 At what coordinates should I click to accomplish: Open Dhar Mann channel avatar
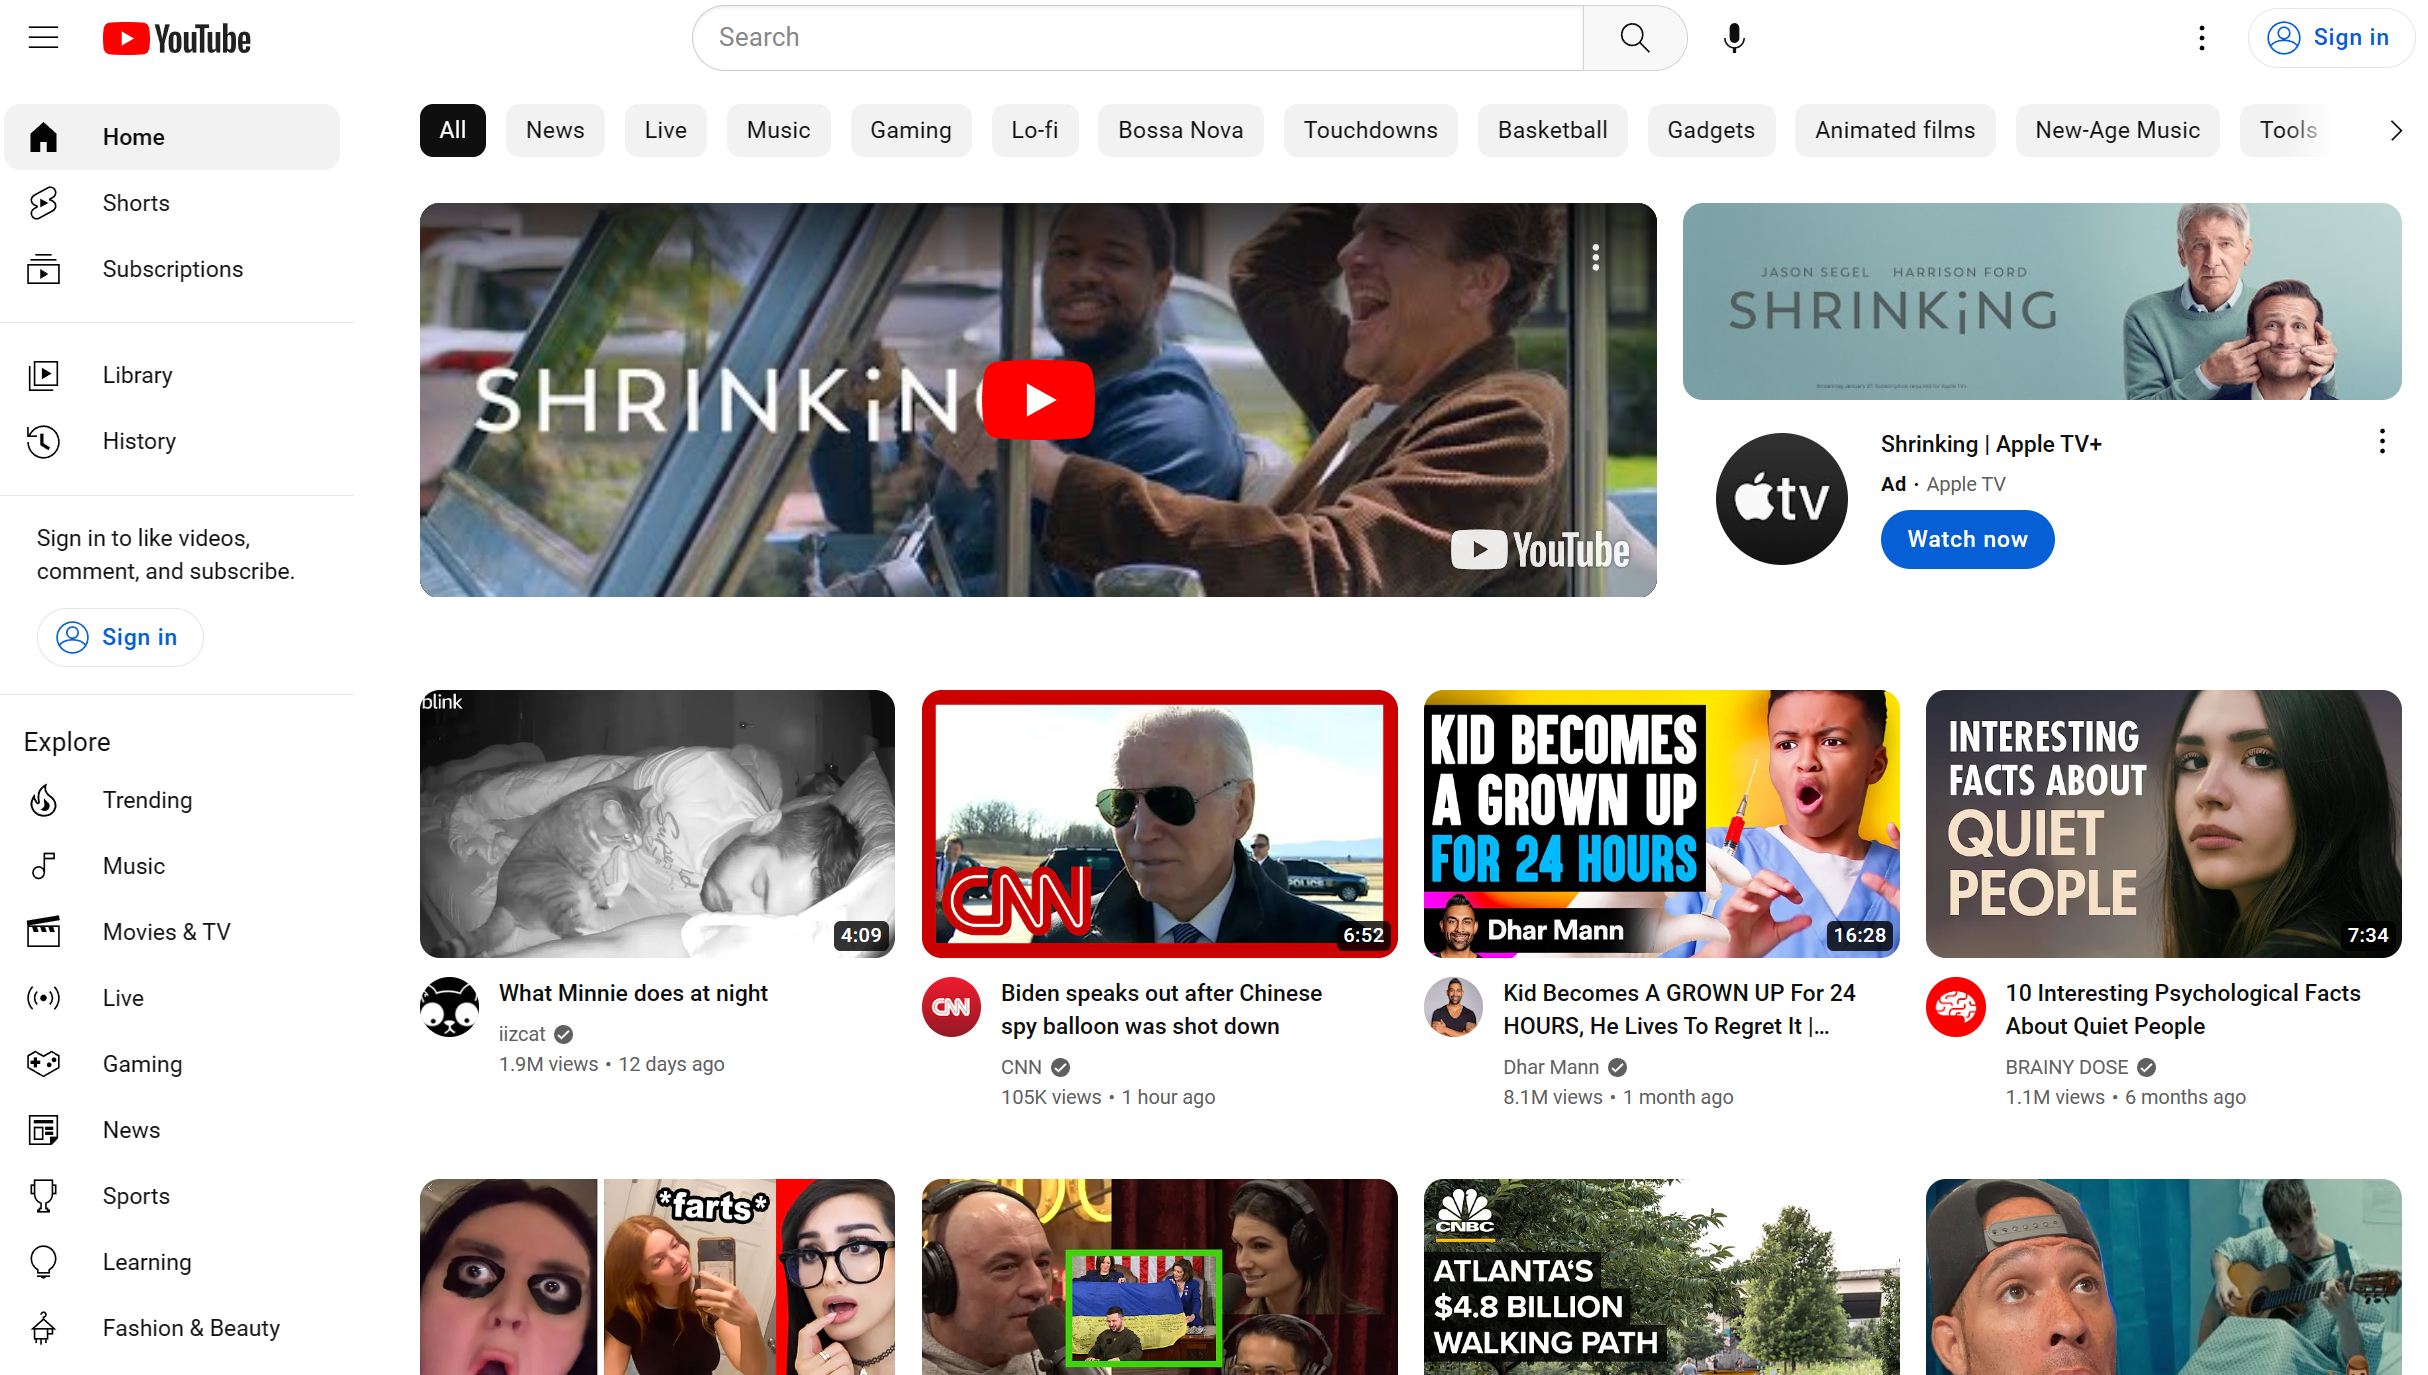[1454, 1007]
